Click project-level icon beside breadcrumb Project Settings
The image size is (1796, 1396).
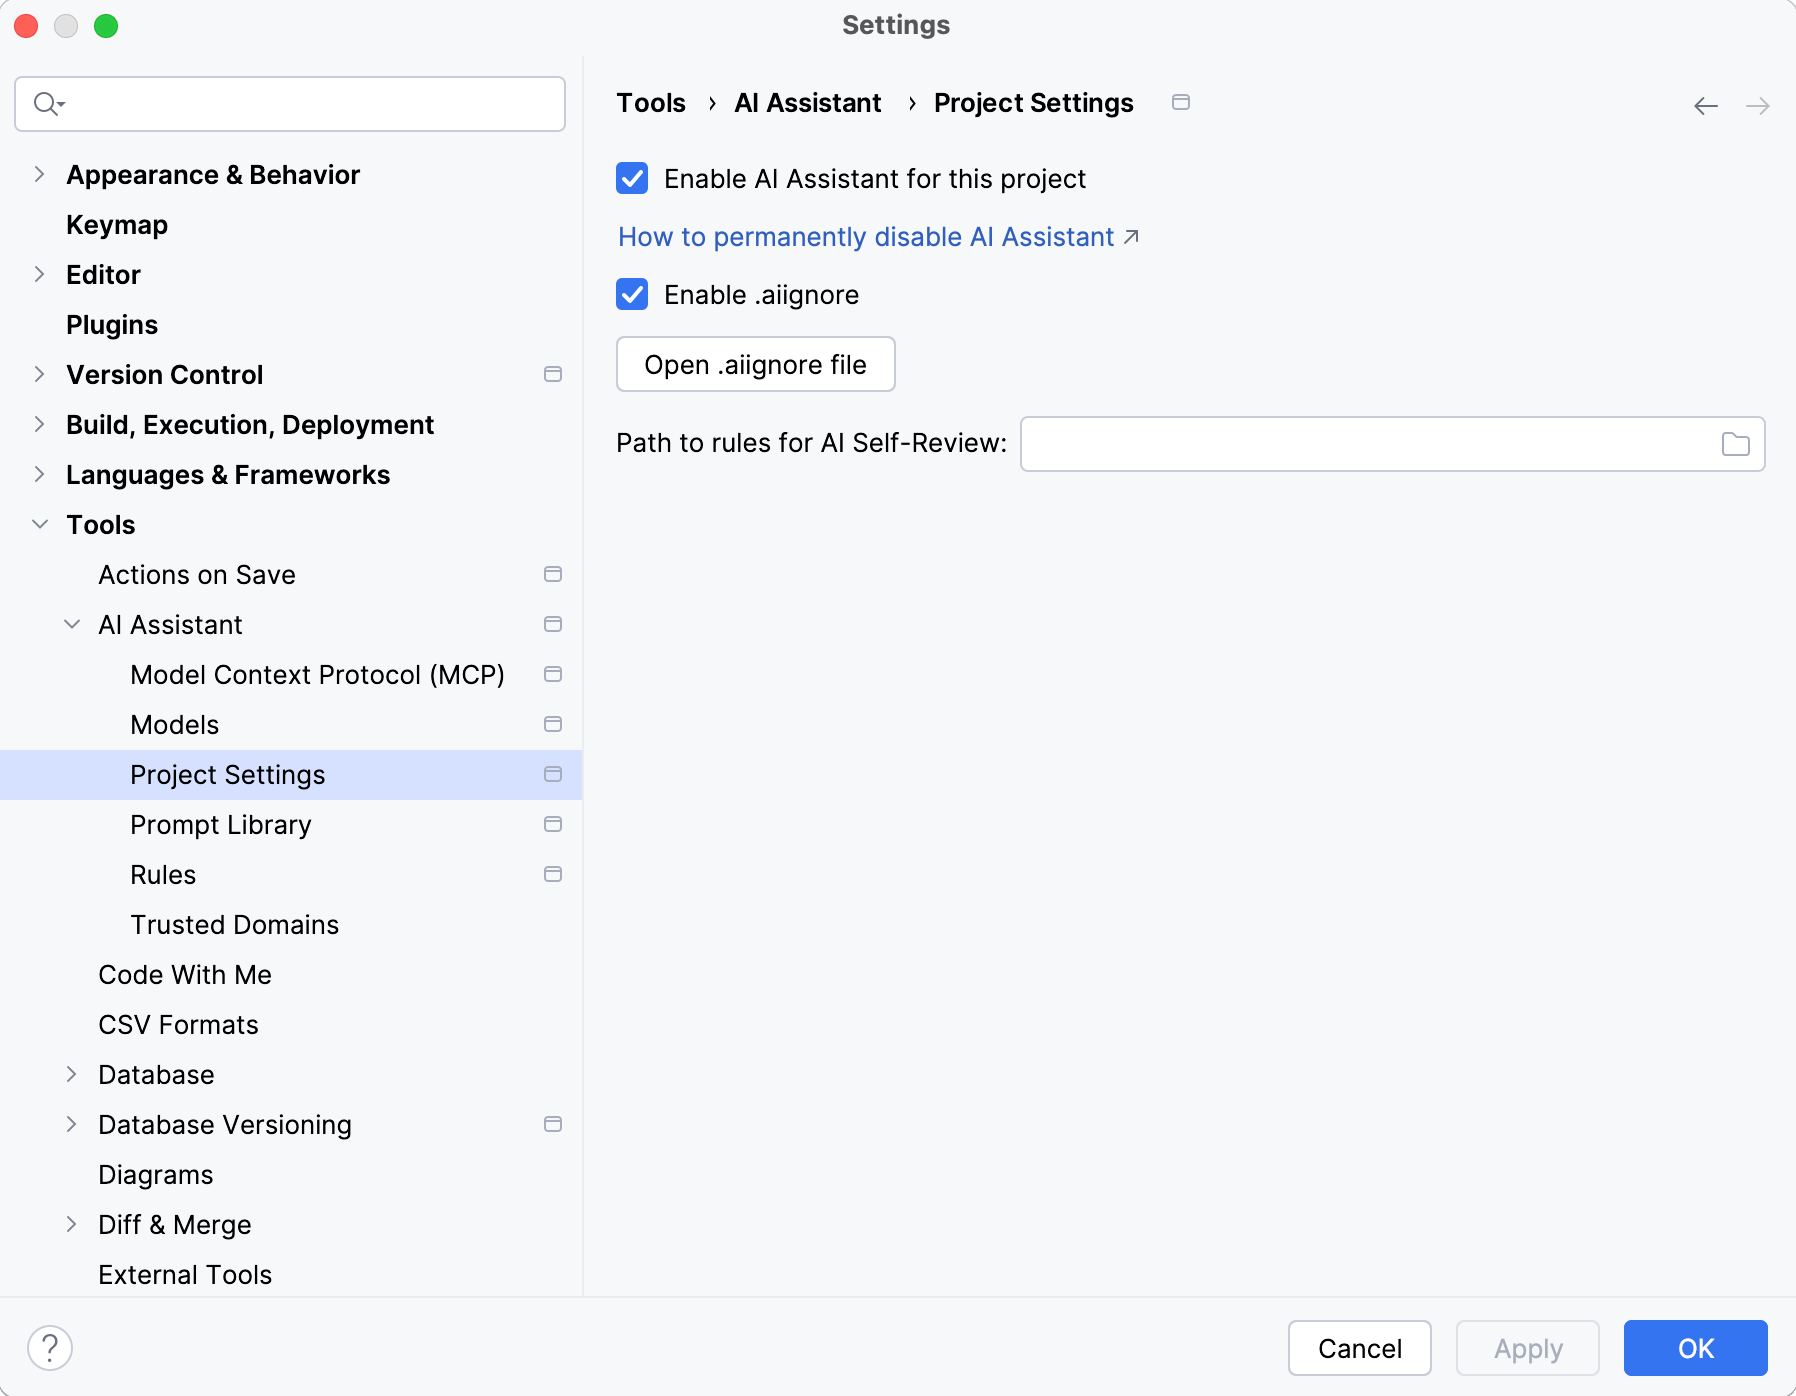point(1181,102)
